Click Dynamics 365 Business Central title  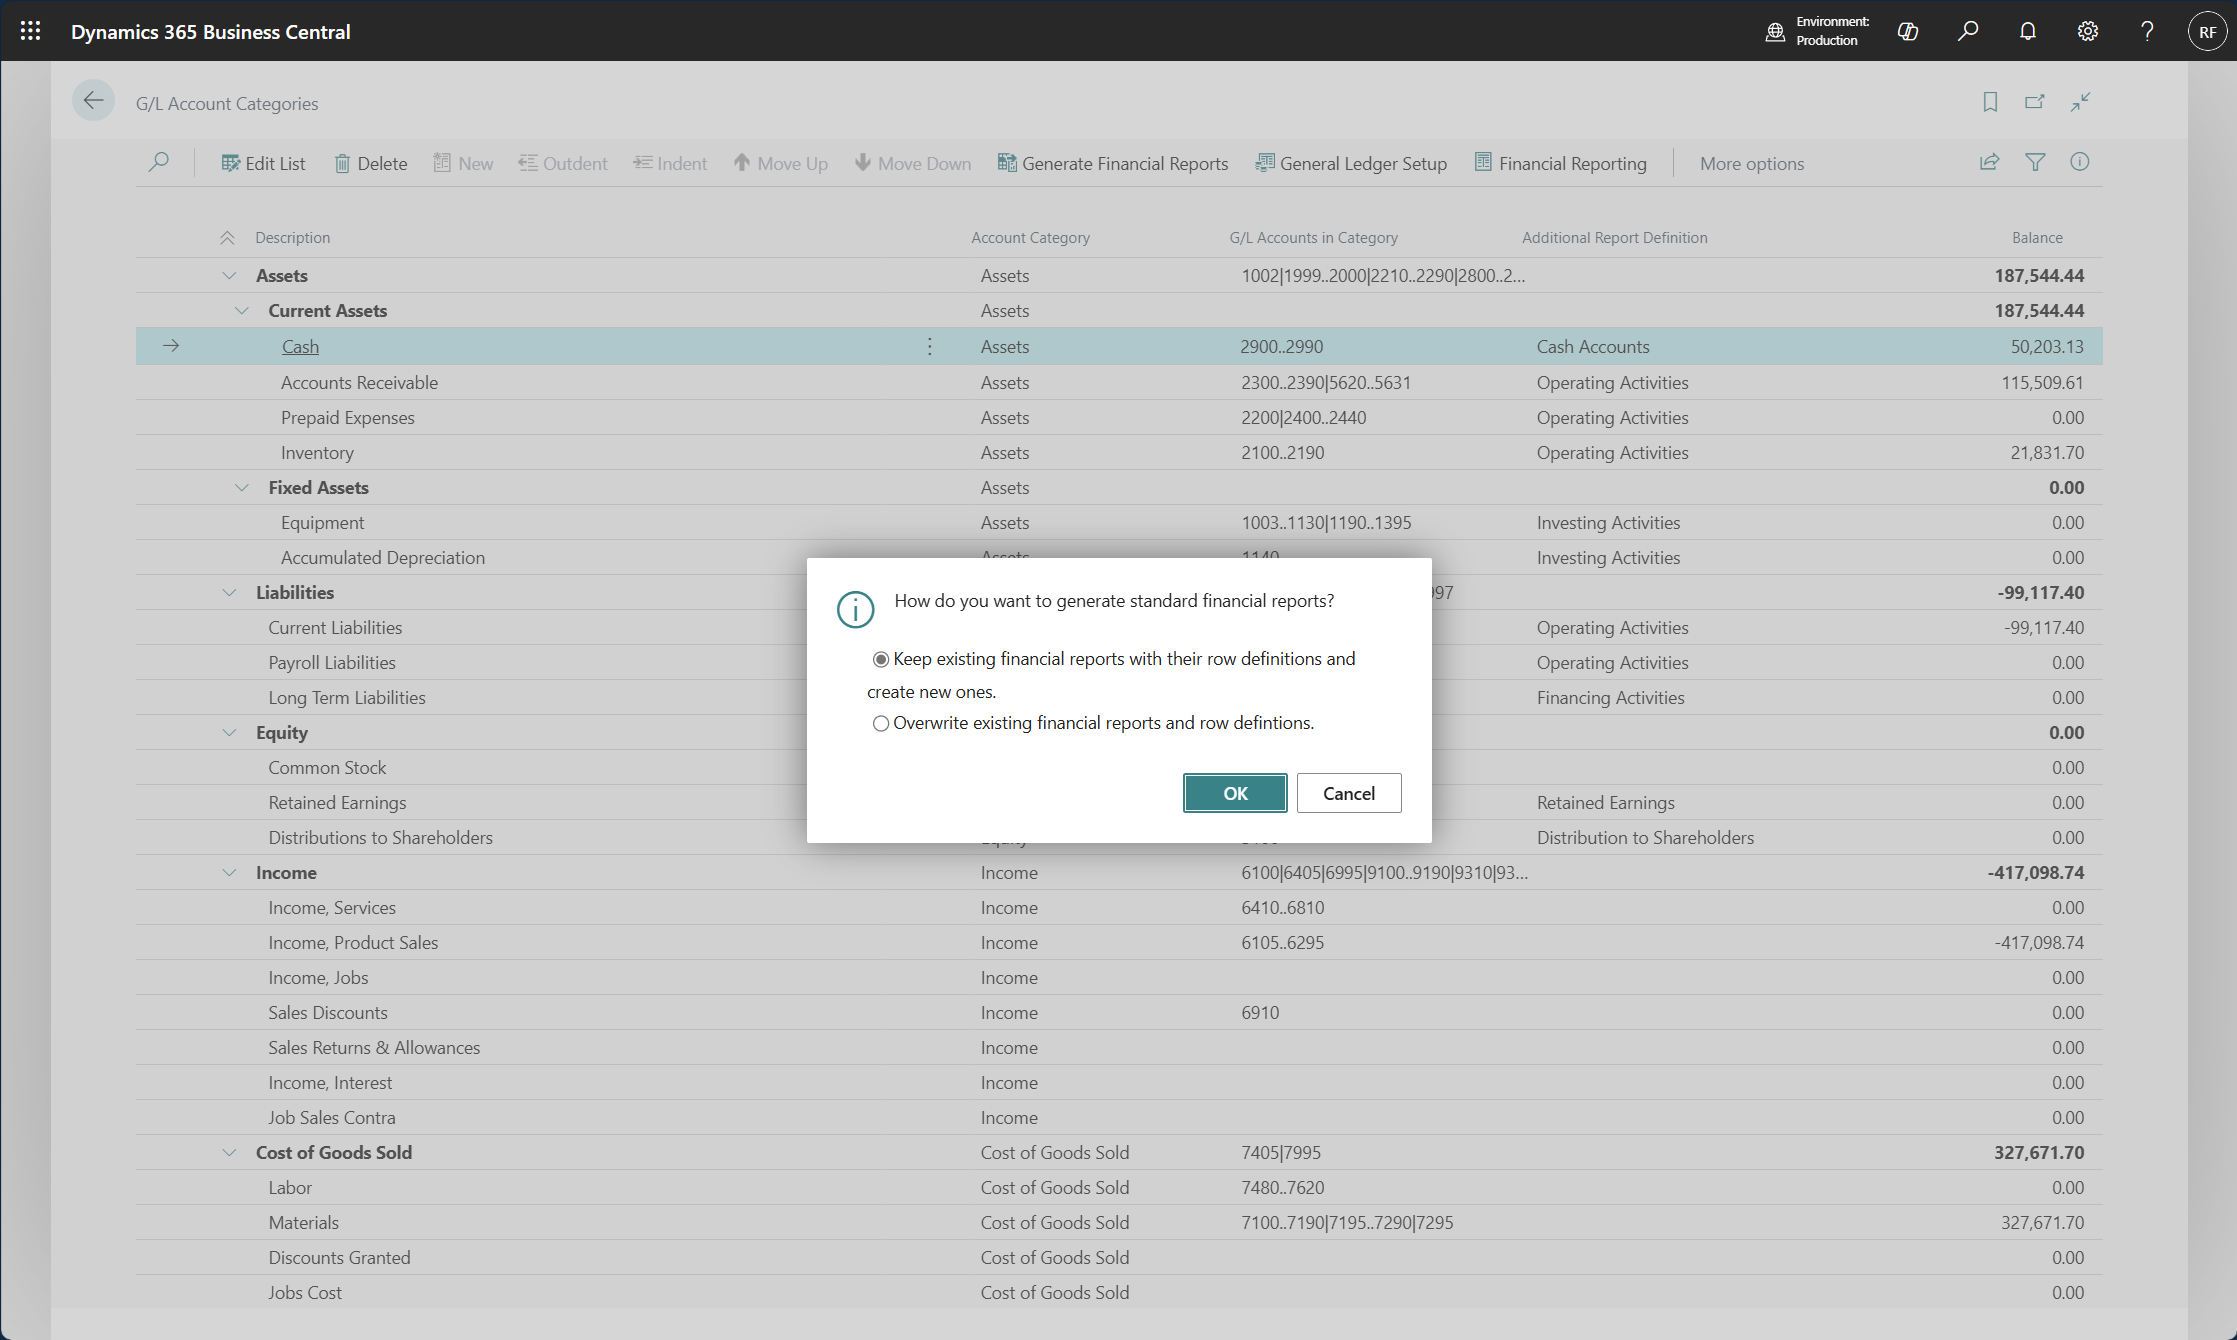[x=210, y=31]
